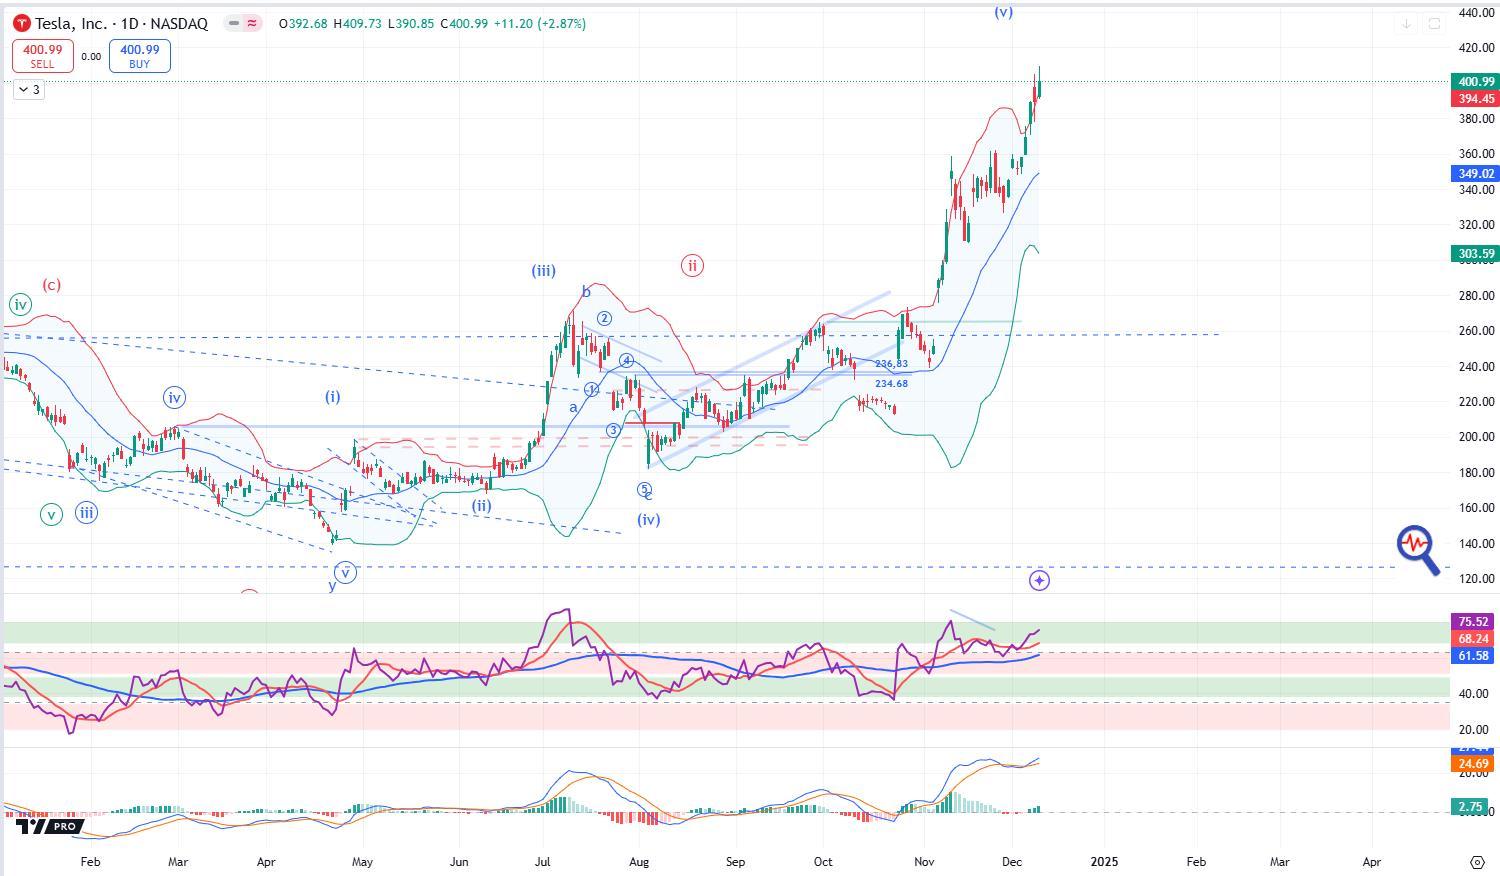Click the gray dash status indicator
This screenshot has width=1500, height=876.
234,23
